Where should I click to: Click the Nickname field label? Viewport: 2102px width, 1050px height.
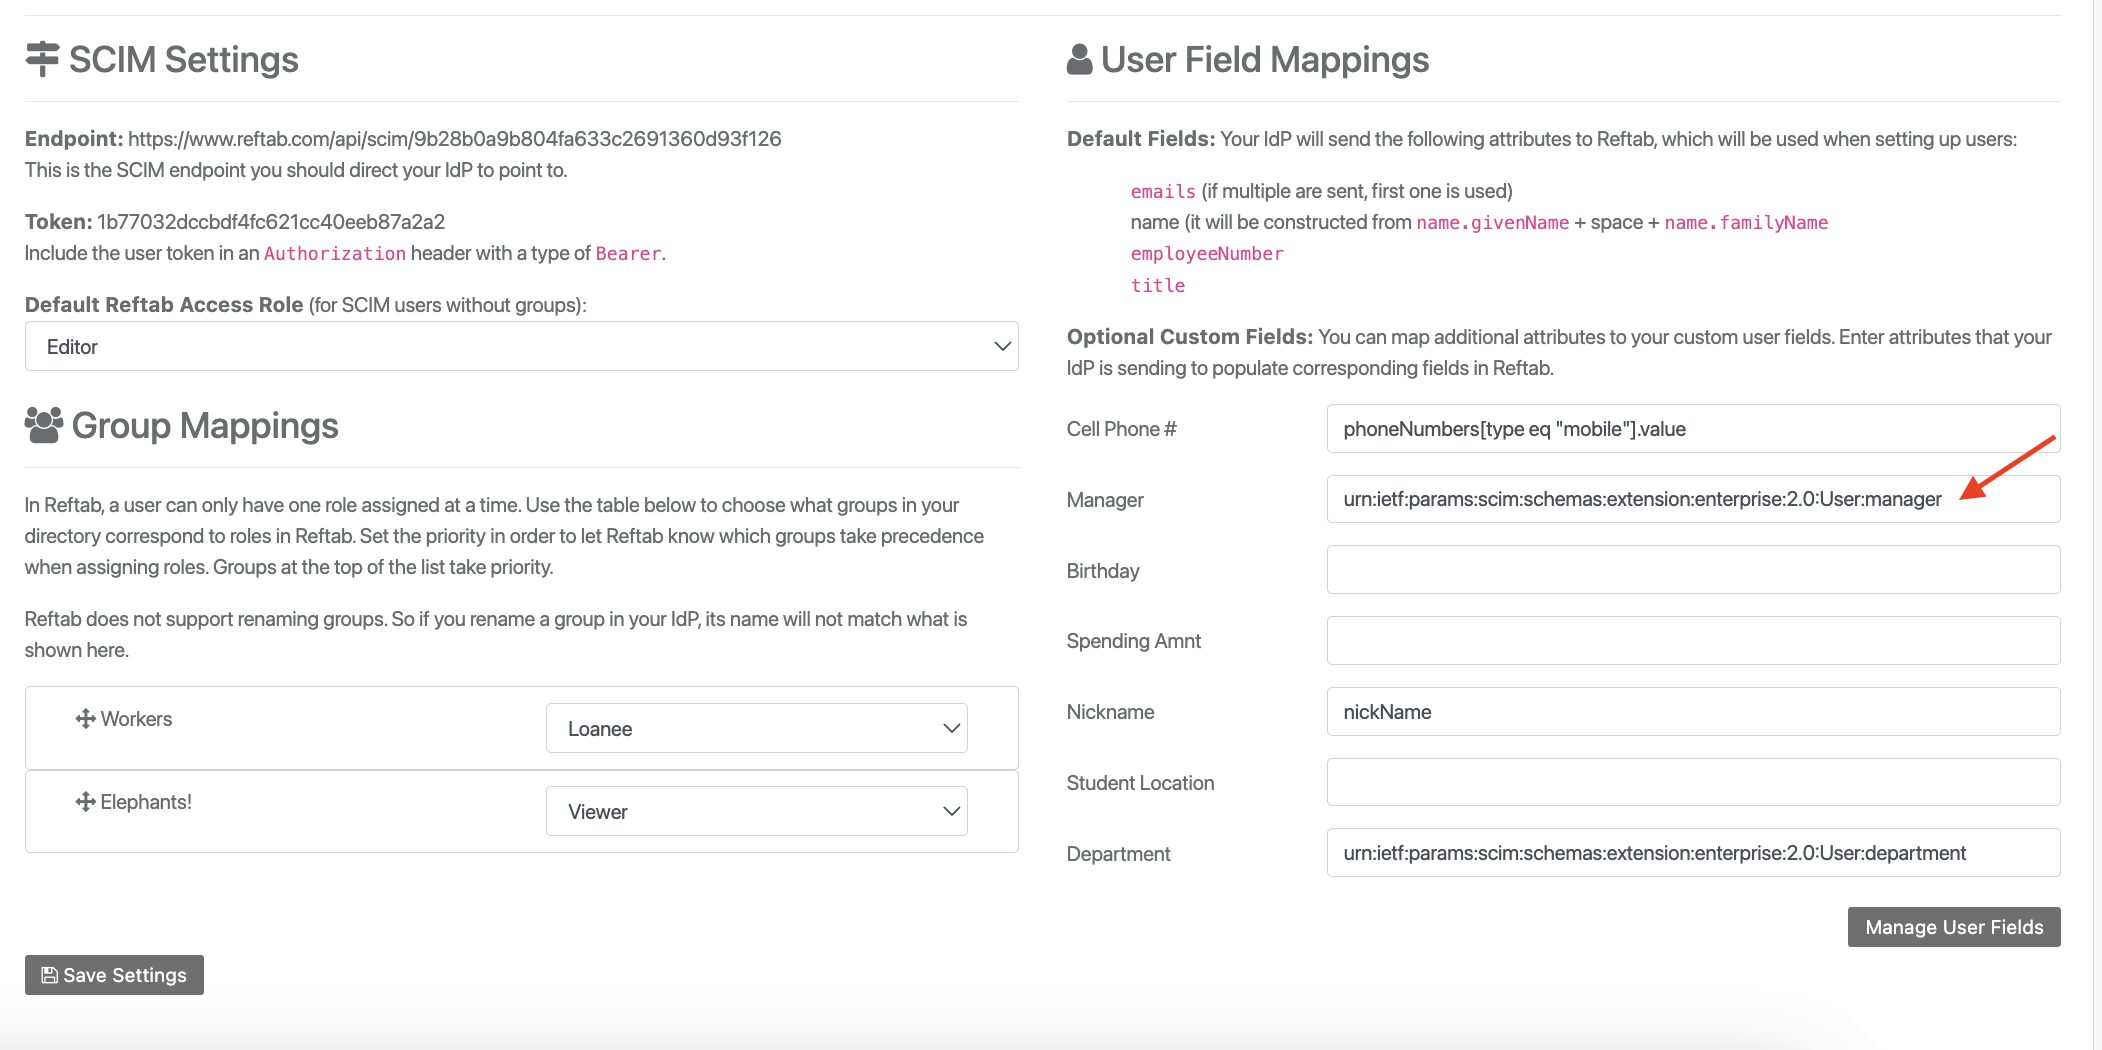[1110, 712]
